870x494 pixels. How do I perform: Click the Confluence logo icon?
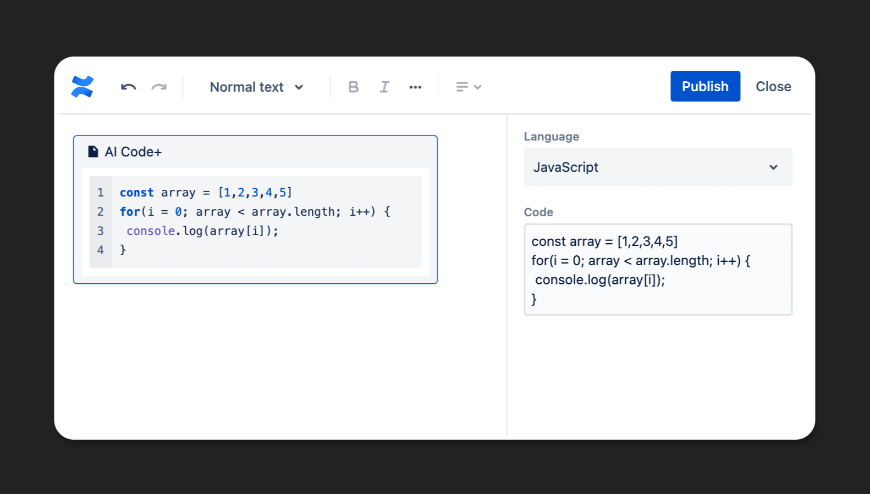pos(82,87)
